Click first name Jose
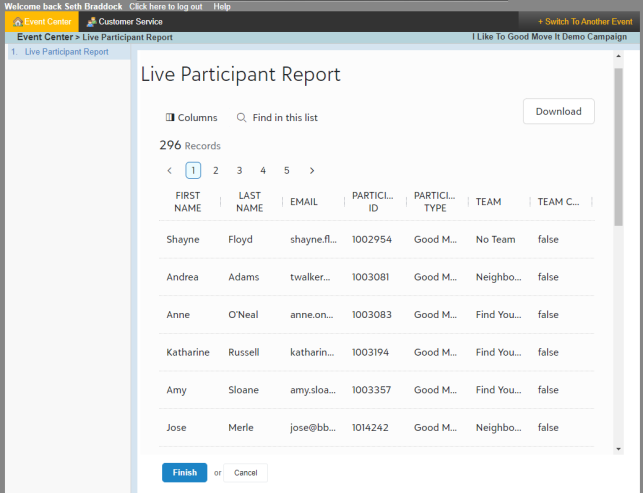 coord(176,428)
